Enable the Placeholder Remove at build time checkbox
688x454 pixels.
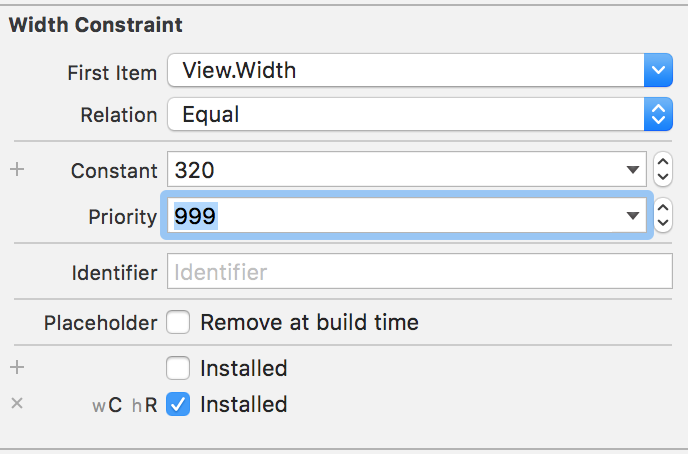point(178,323)
